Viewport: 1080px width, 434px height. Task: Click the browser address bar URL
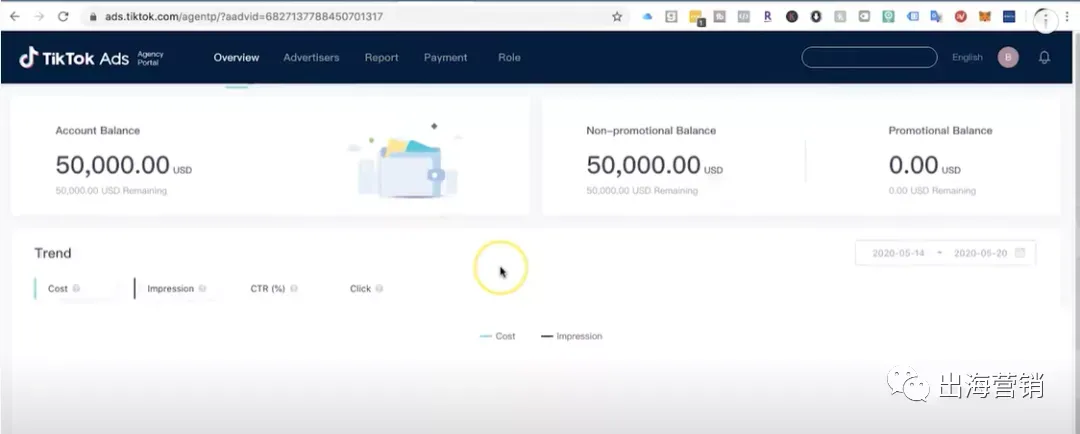click(x=244, y=17)
